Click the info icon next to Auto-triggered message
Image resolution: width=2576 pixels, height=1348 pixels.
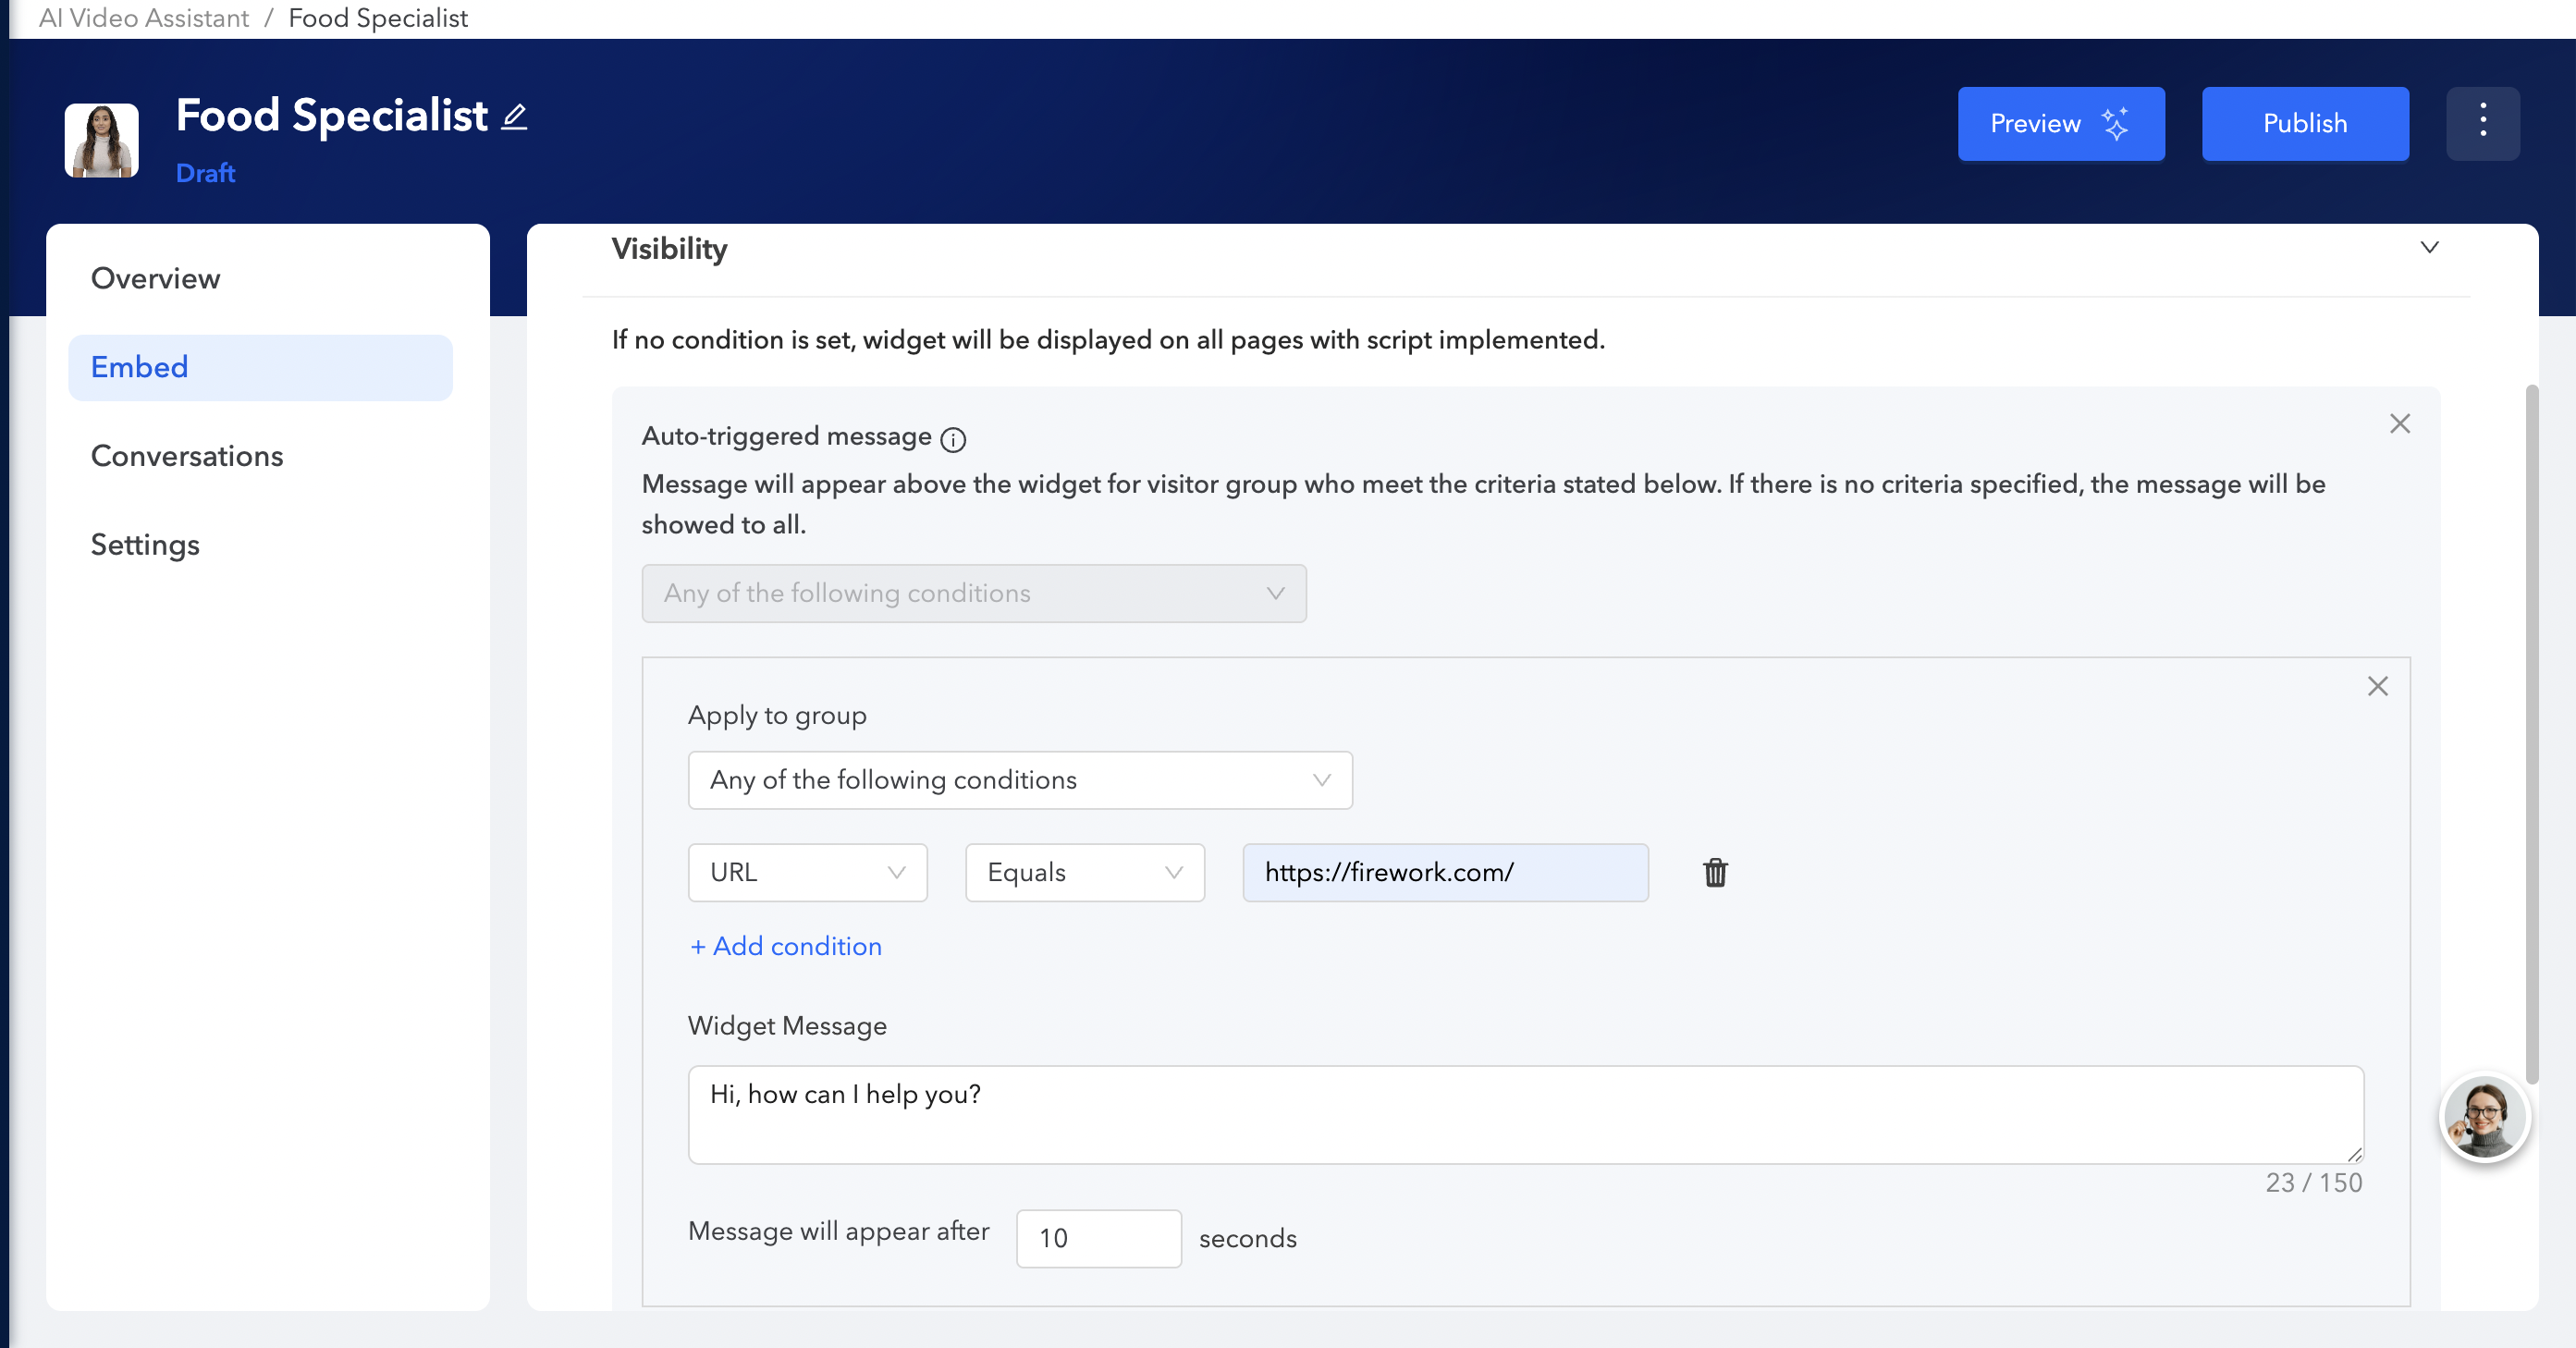coord(953,439)
